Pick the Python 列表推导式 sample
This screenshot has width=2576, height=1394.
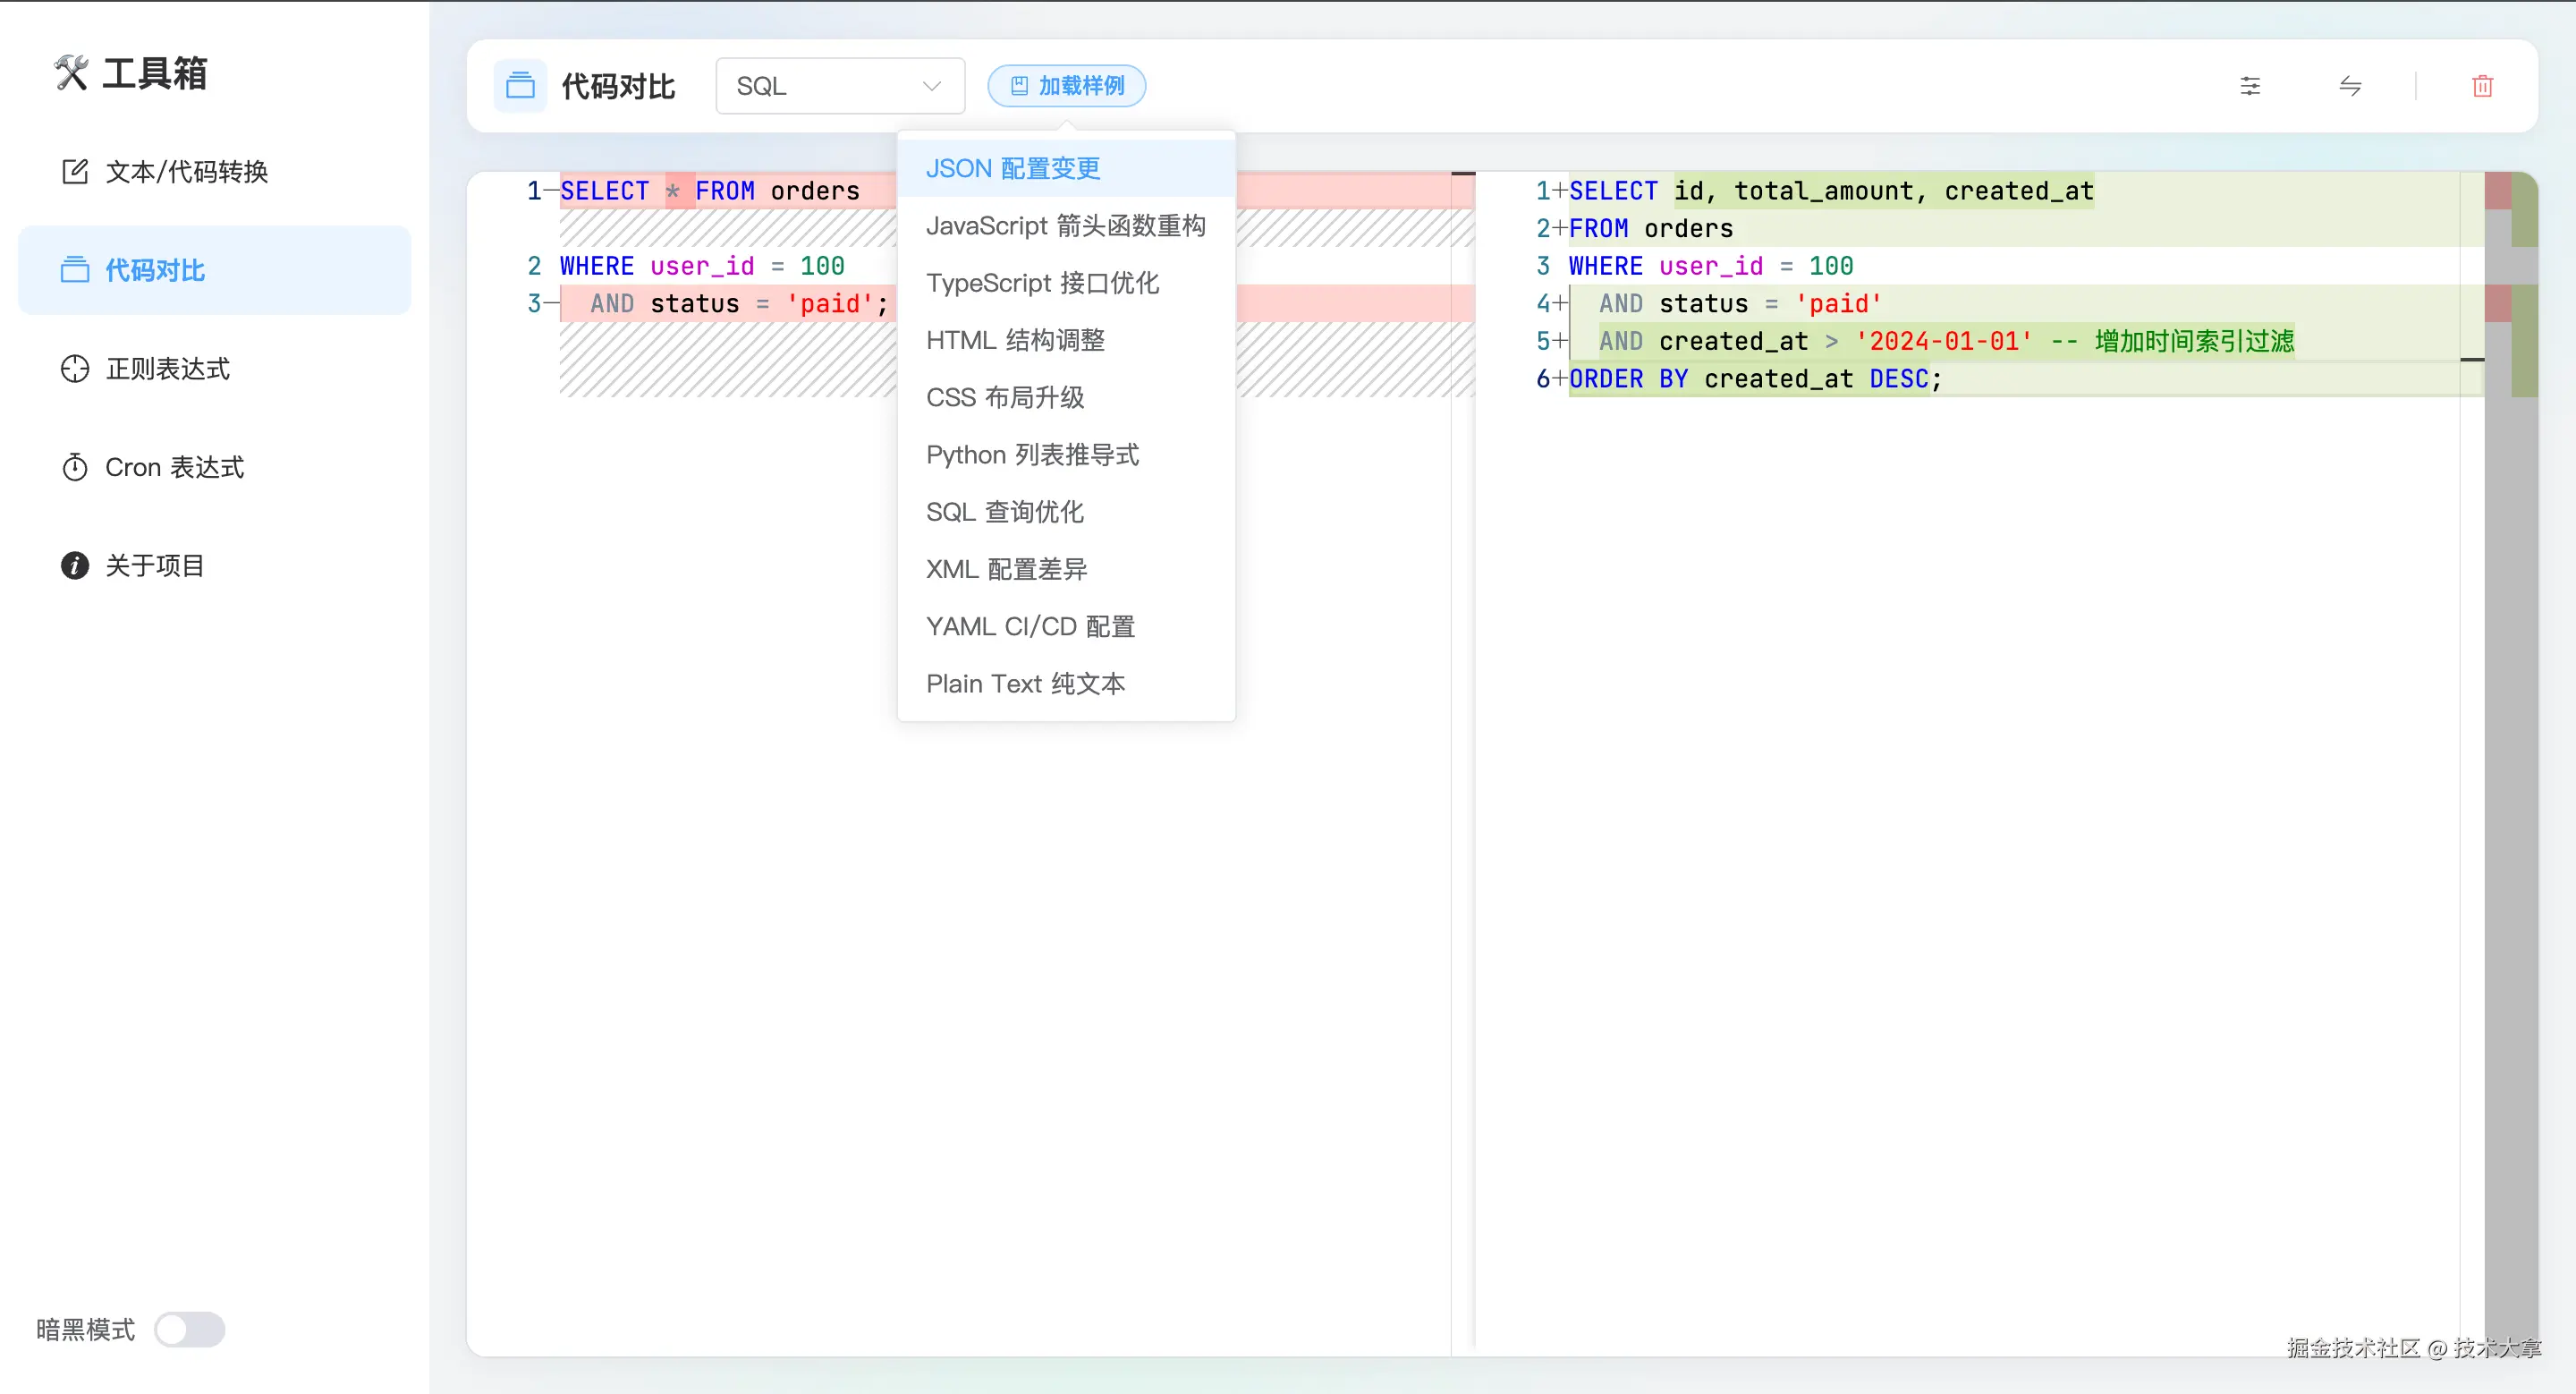point(1032,455)
